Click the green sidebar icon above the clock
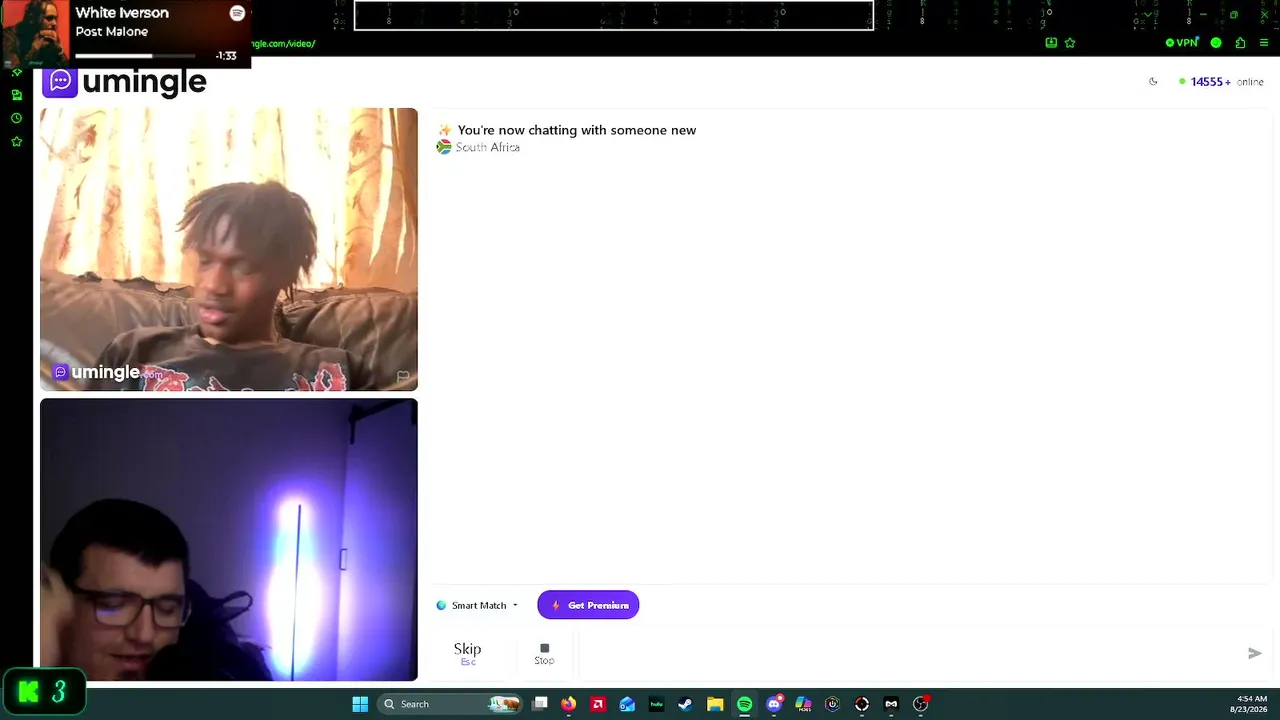Viewport: 1280px width, 720px height. point(16,95)
